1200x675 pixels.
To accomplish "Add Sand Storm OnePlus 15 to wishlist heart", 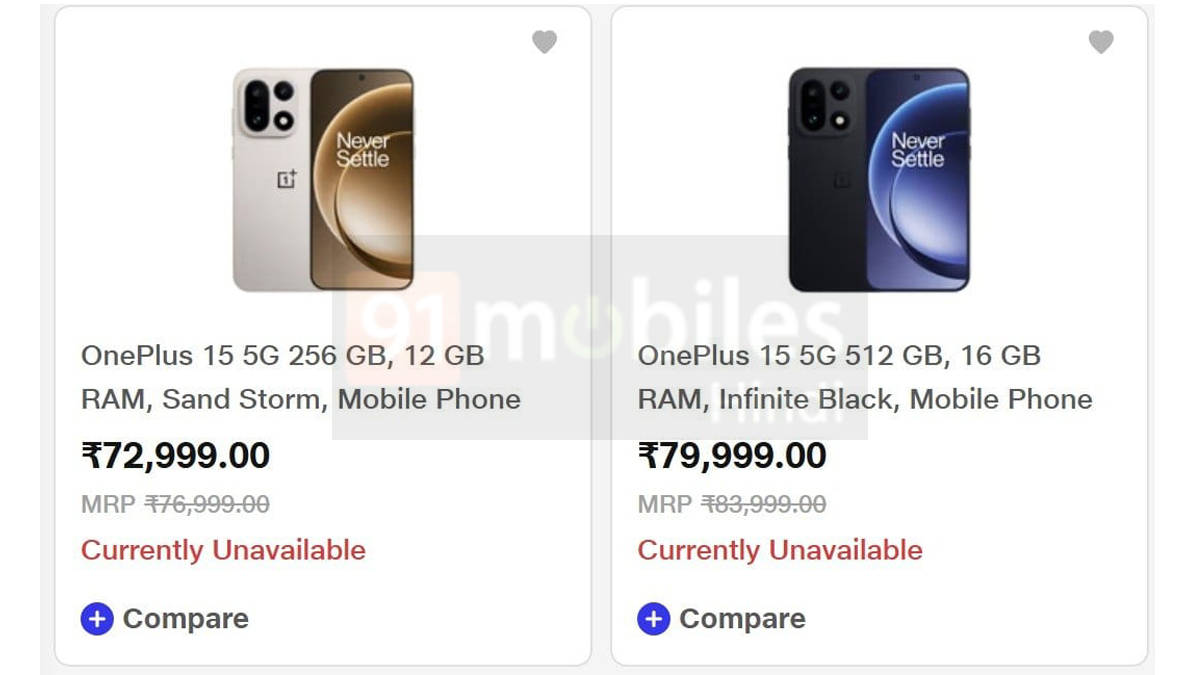I will 544,42.
